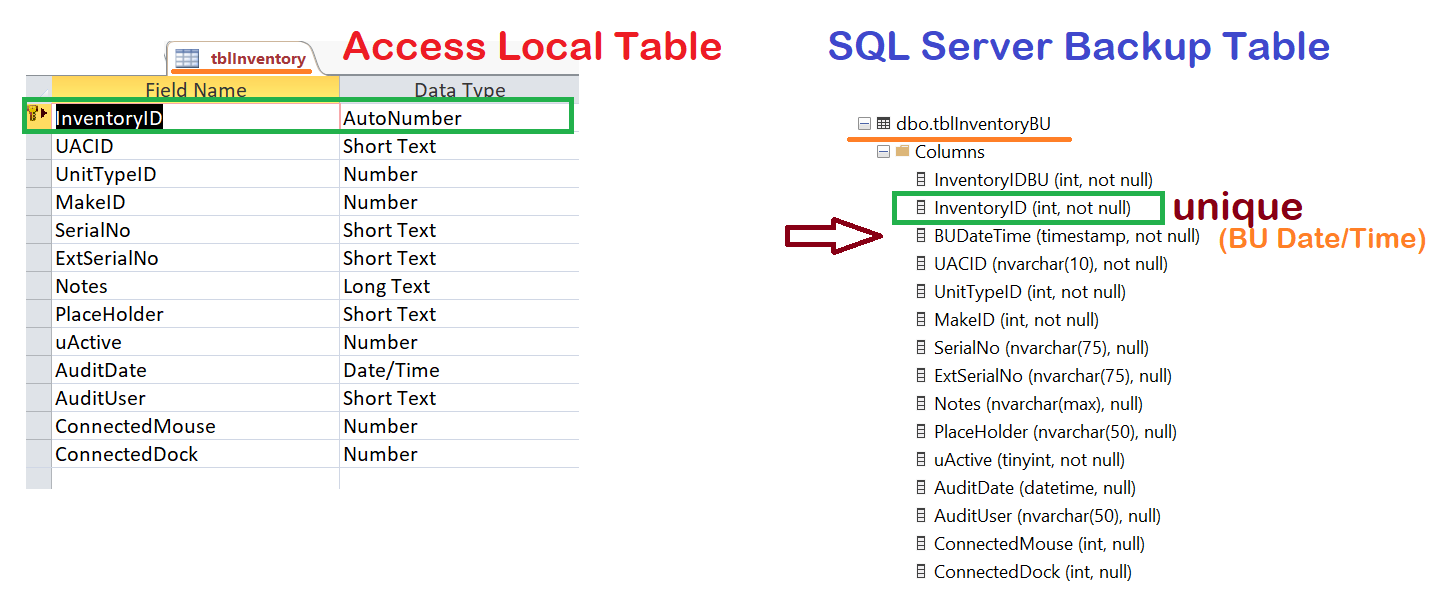The image size is (1434, 601).
Task: Open the Number type for UnitTypeID
Action: 459,174
